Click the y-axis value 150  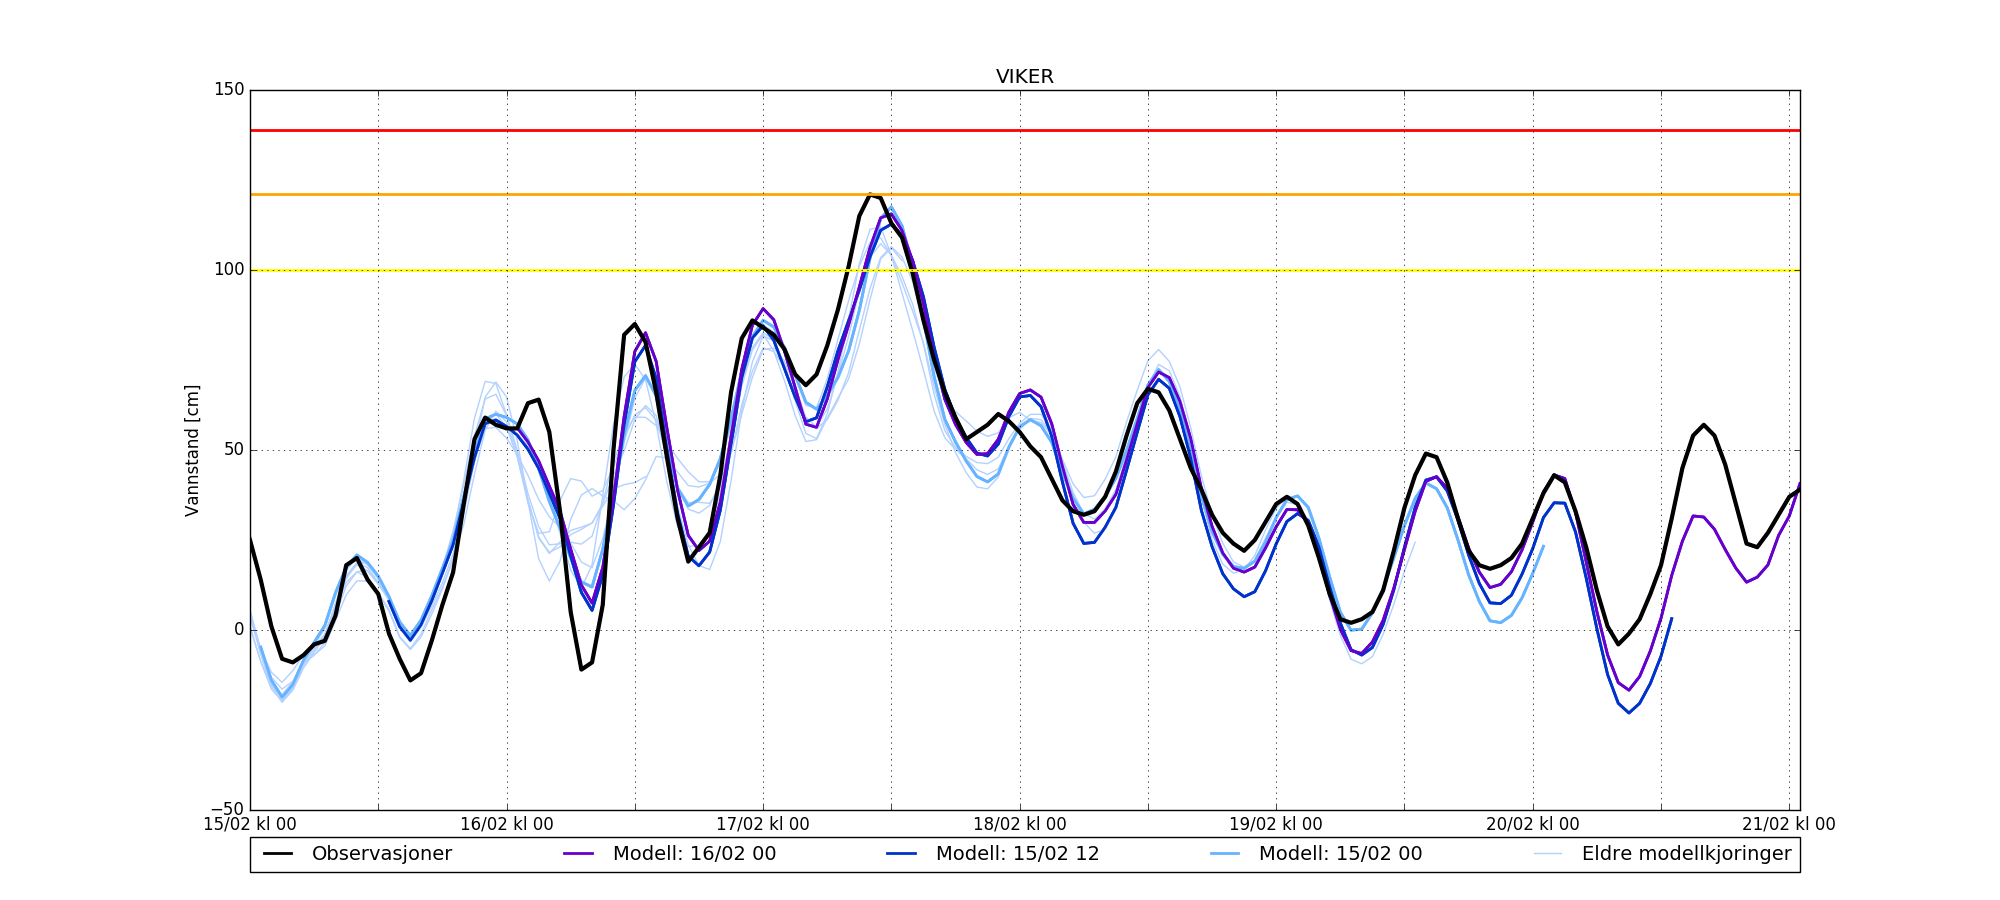229,90
